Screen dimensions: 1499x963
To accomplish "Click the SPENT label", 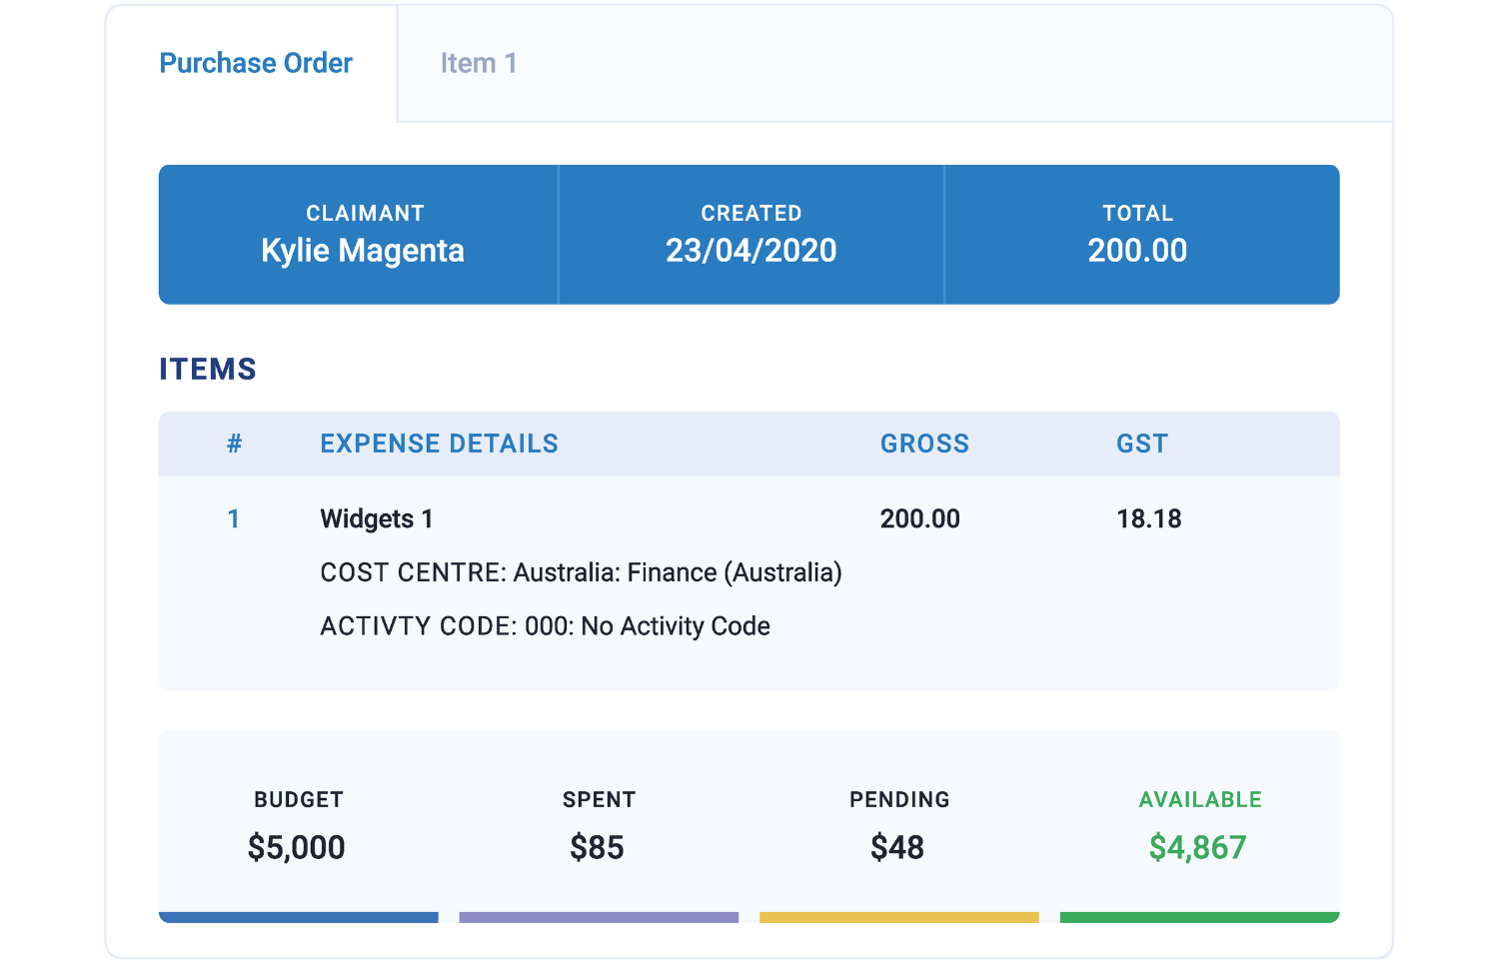I will coord(599,800).
